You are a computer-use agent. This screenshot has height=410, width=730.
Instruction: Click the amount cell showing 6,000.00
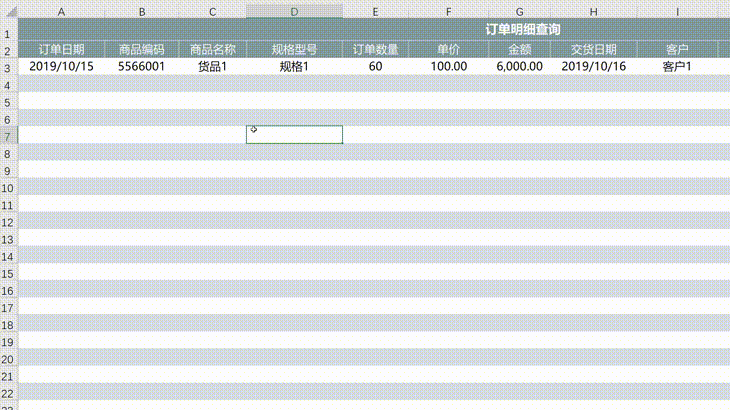[x=519, y=67]
